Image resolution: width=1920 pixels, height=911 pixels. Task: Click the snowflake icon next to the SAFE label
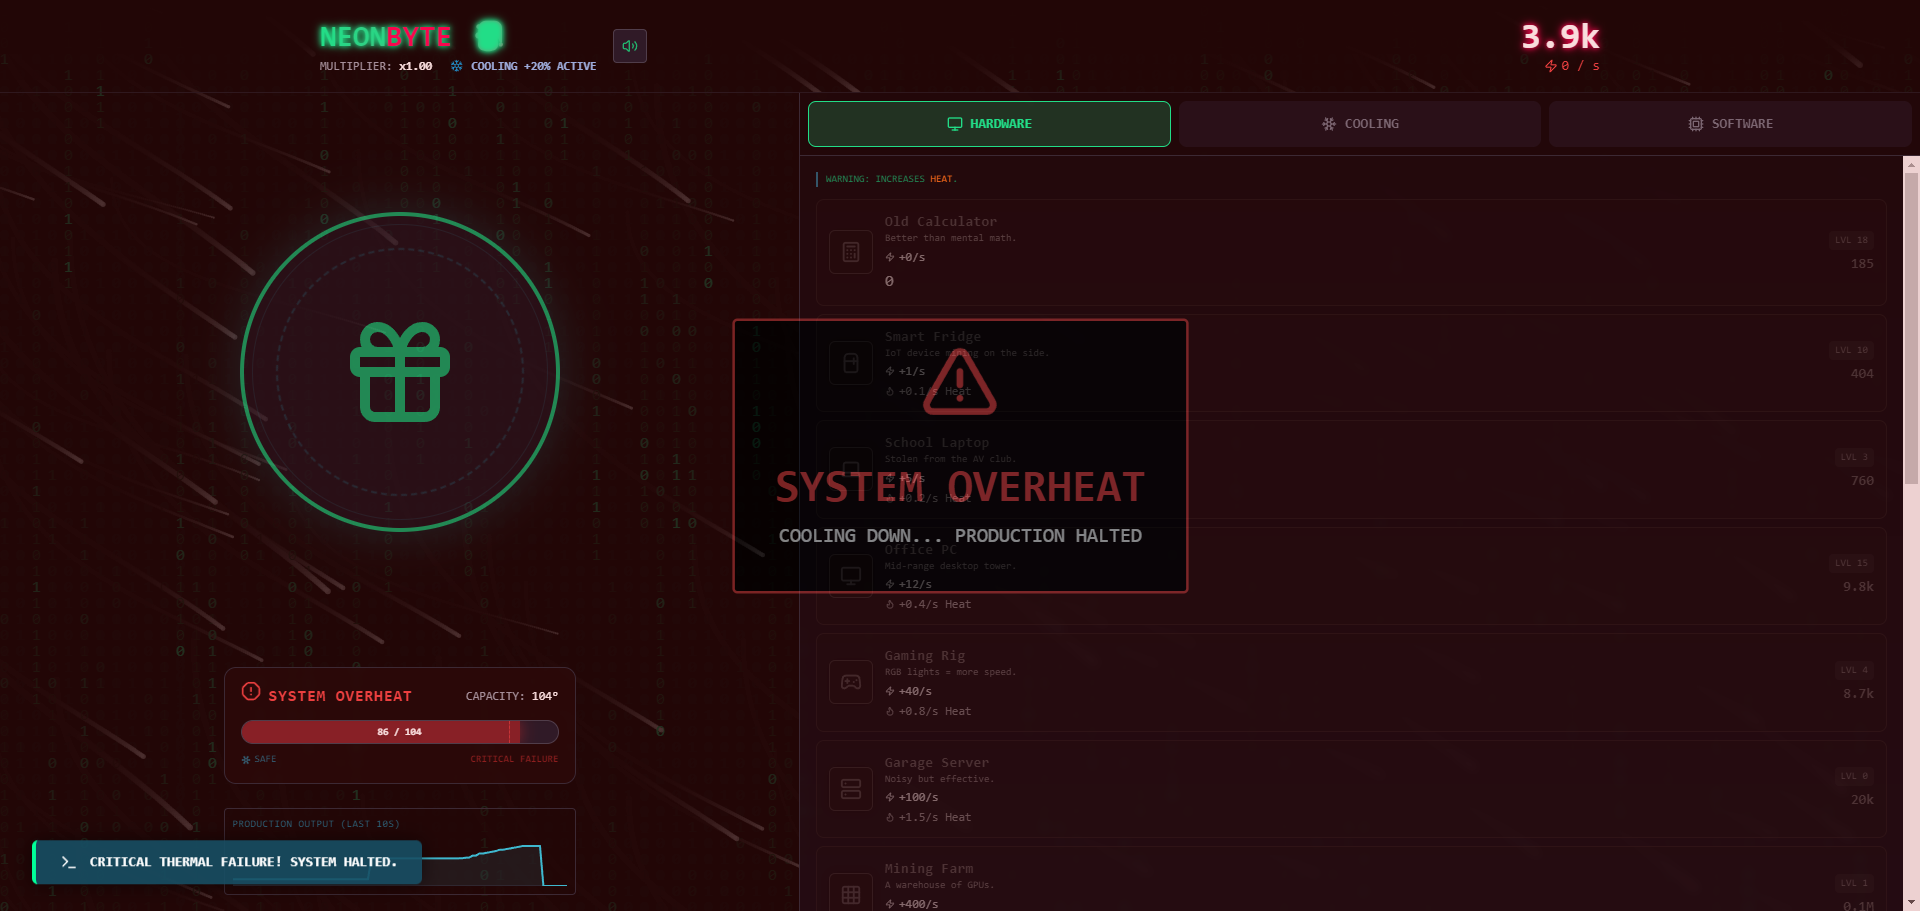[x=246, y=760]
